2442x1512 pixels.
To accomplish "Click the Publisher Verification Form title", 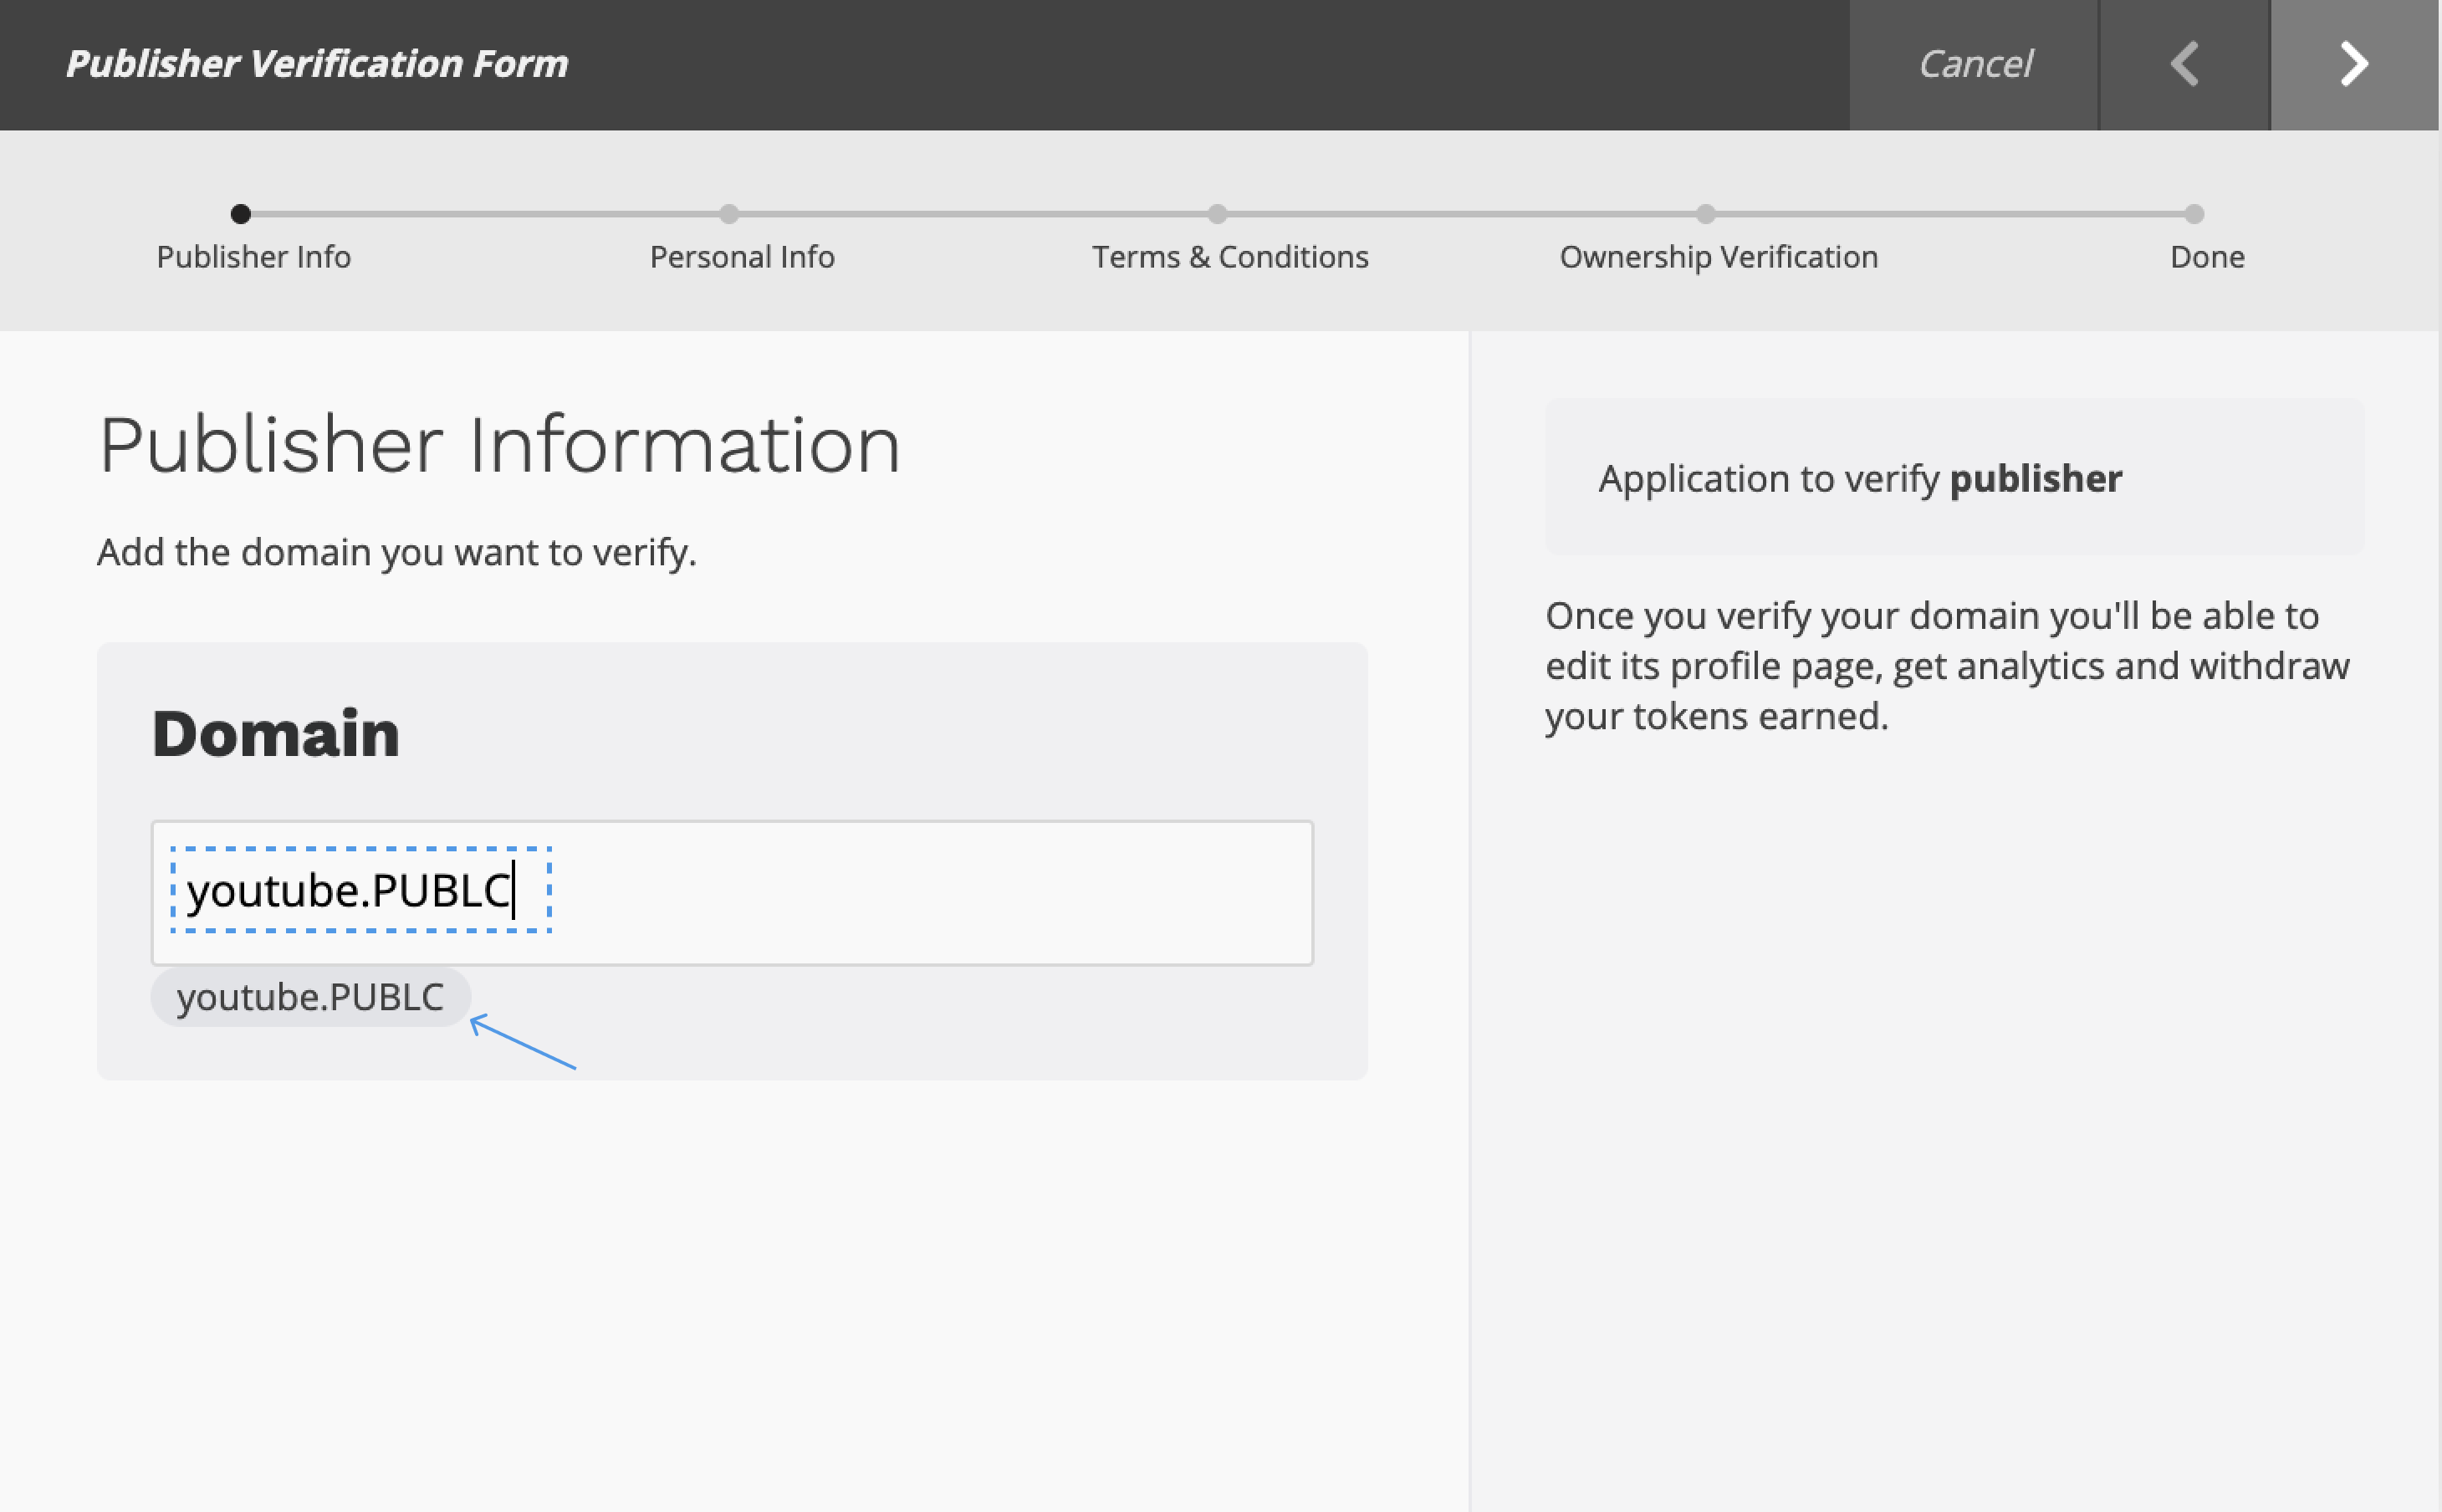I will coord(317,64).
